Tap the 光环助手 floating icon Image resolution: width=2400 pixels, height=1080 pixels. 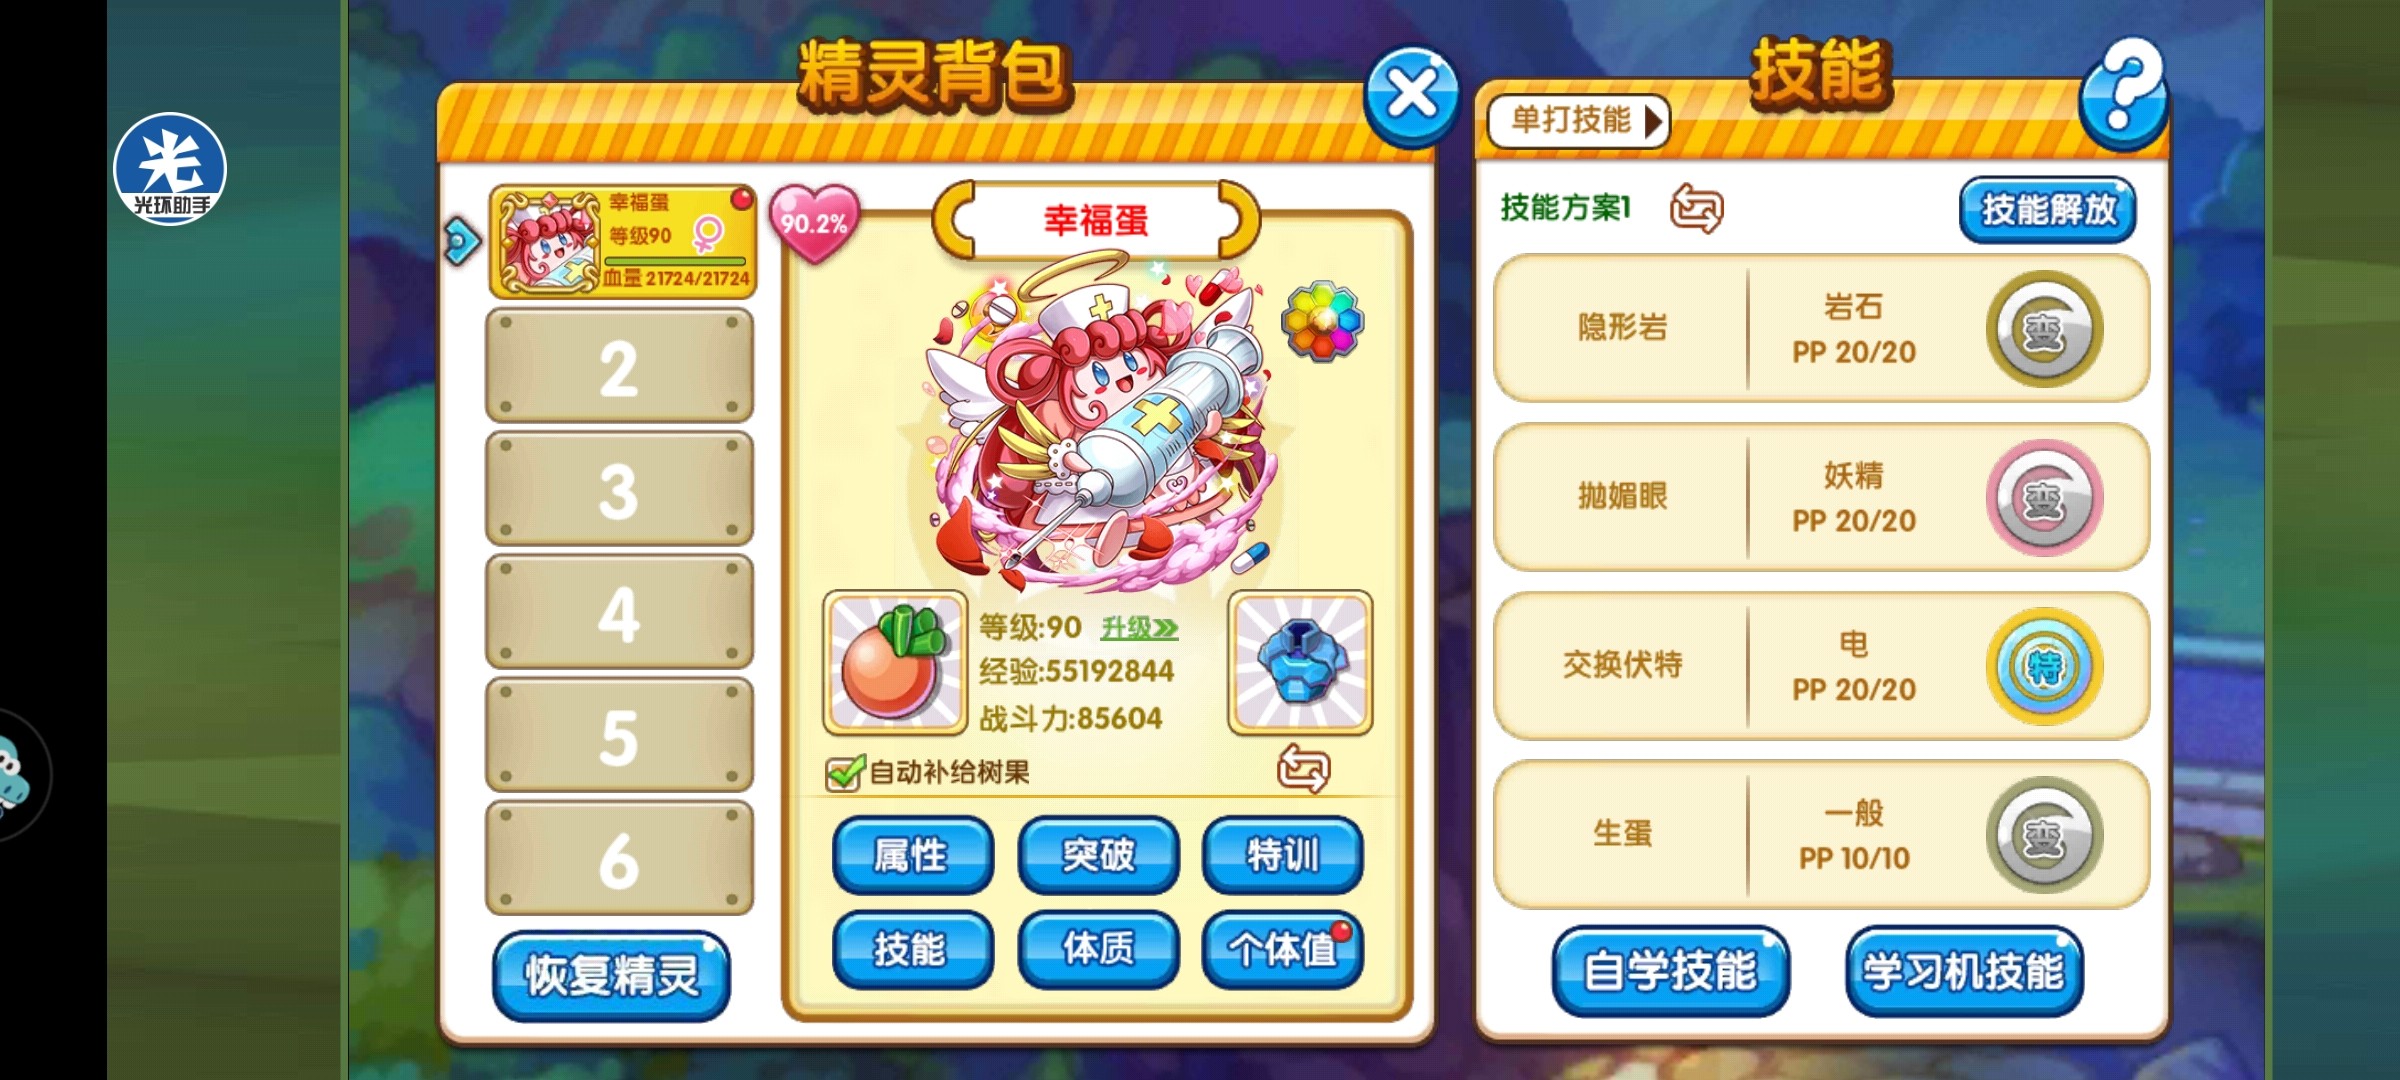point(170,168)
